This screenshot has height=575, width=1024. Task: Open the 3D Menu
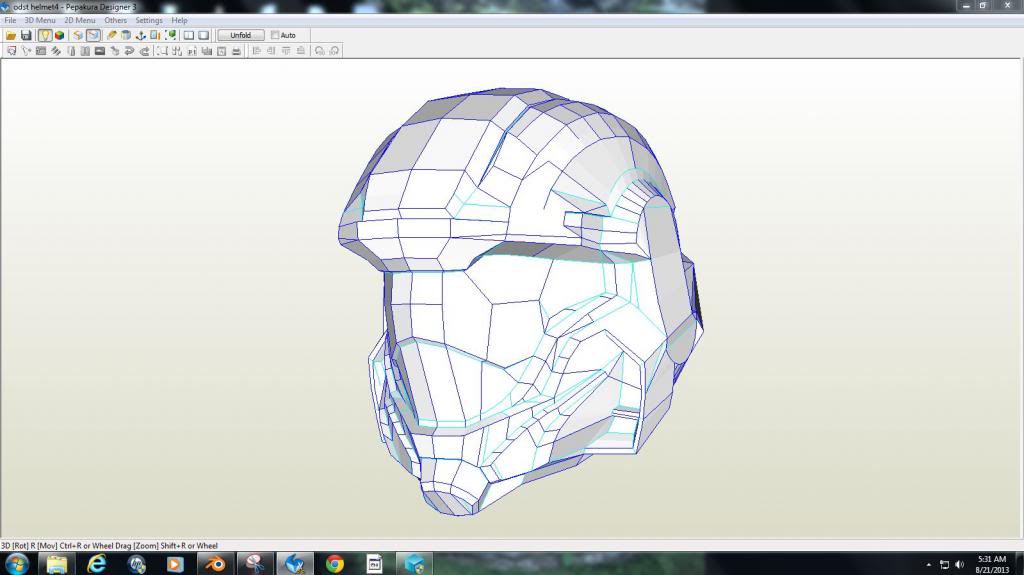click(40, 20)
